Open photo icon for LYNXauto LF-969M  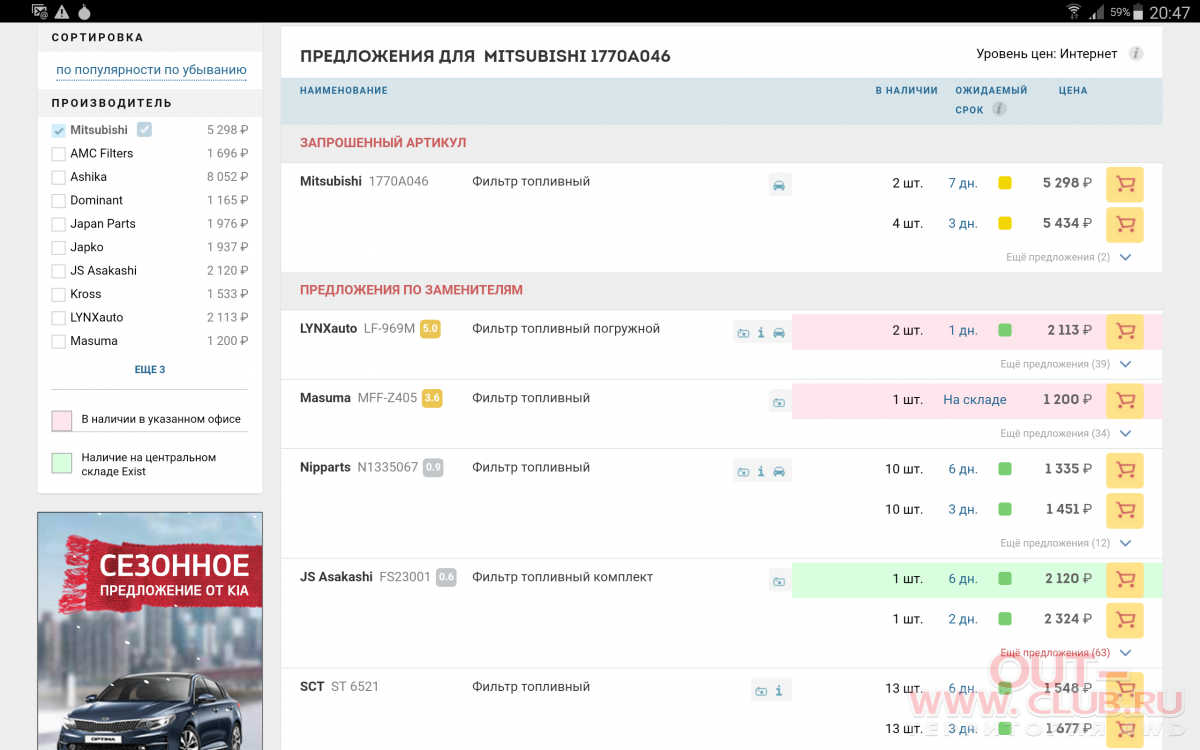tap(743, 332)
